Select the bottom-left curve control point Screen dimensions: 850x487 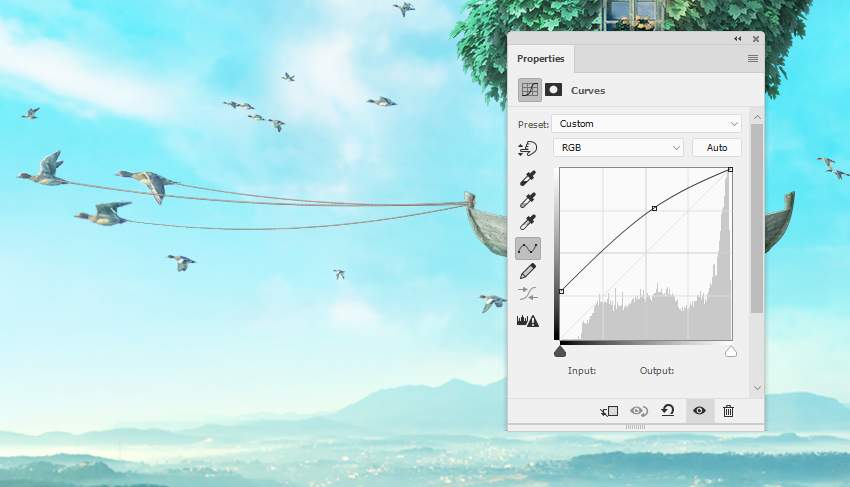[x=562, y=291]
